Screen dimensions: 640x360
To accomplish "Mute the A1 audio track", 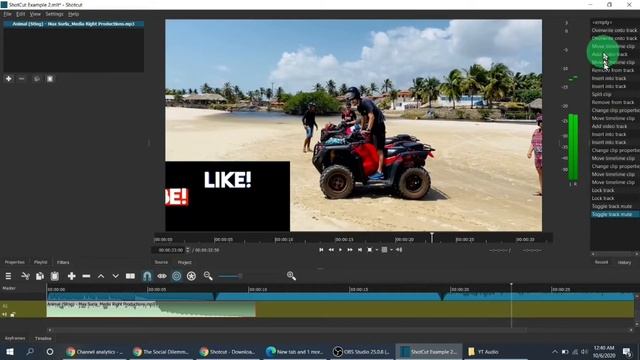I will 4,314.
